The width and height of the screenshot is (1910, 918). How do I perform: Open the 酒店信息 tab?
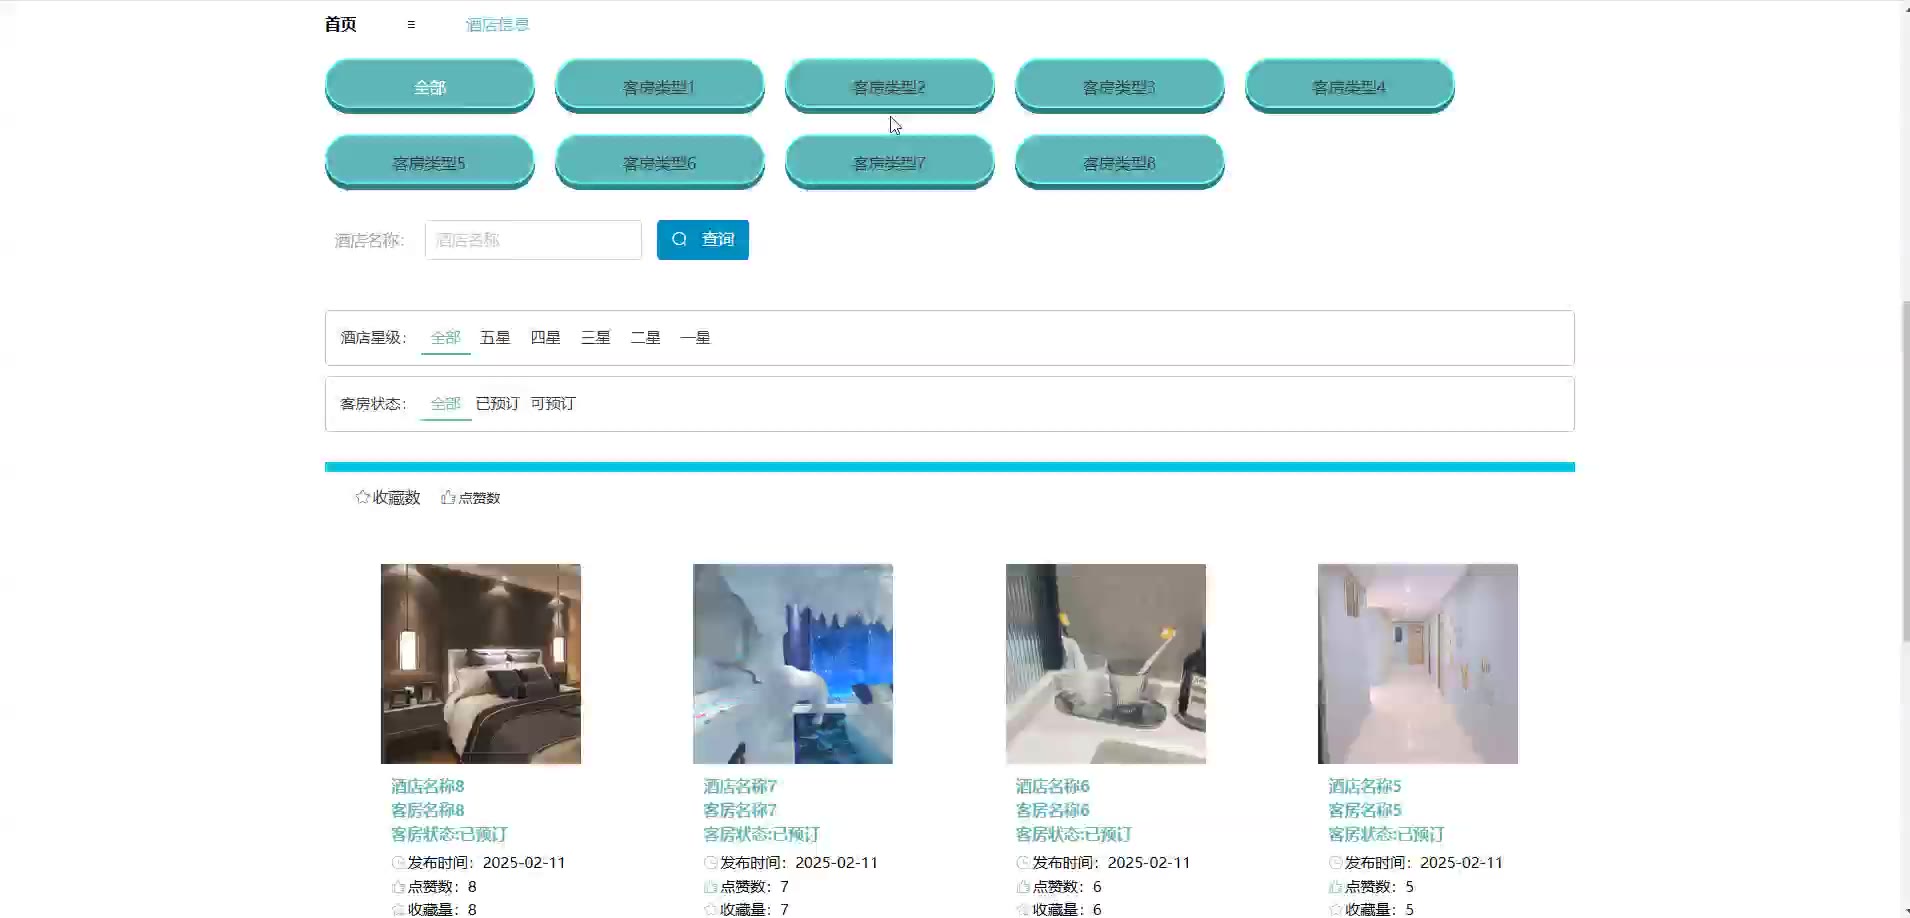coord(497,24)
